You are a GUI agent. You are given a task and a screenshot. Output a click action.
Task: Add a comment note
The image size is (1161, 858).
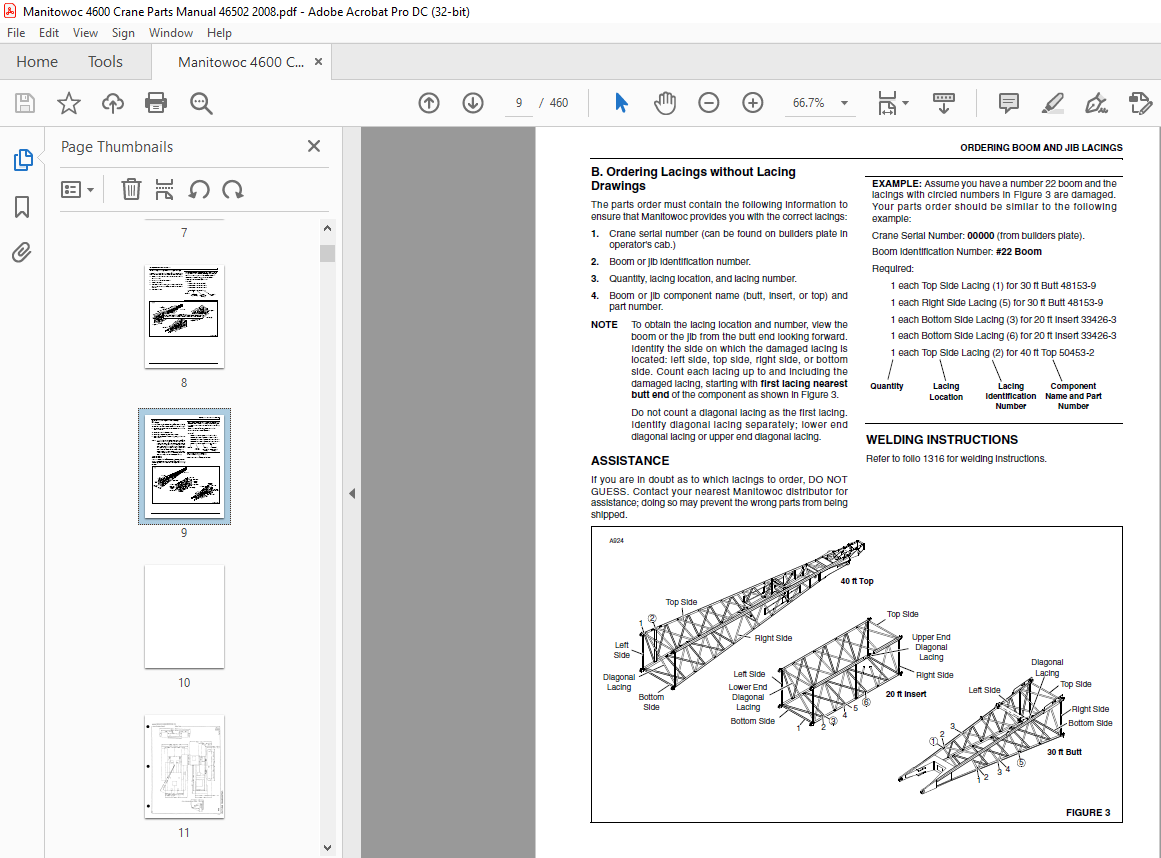pyautogui.click(x=1008, y=103)
